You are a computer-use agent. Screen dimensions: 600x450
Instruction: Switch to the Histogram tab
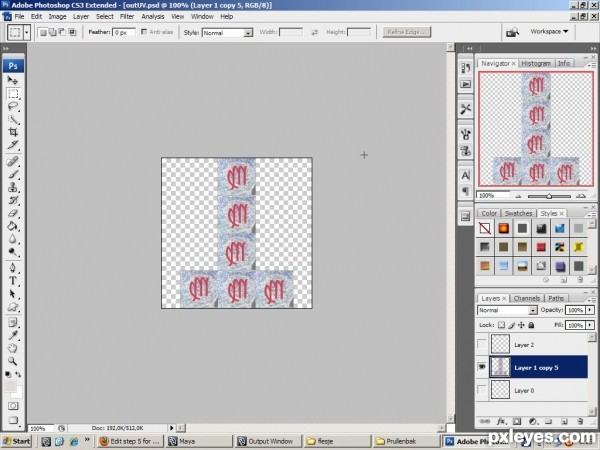coord(536,64)
